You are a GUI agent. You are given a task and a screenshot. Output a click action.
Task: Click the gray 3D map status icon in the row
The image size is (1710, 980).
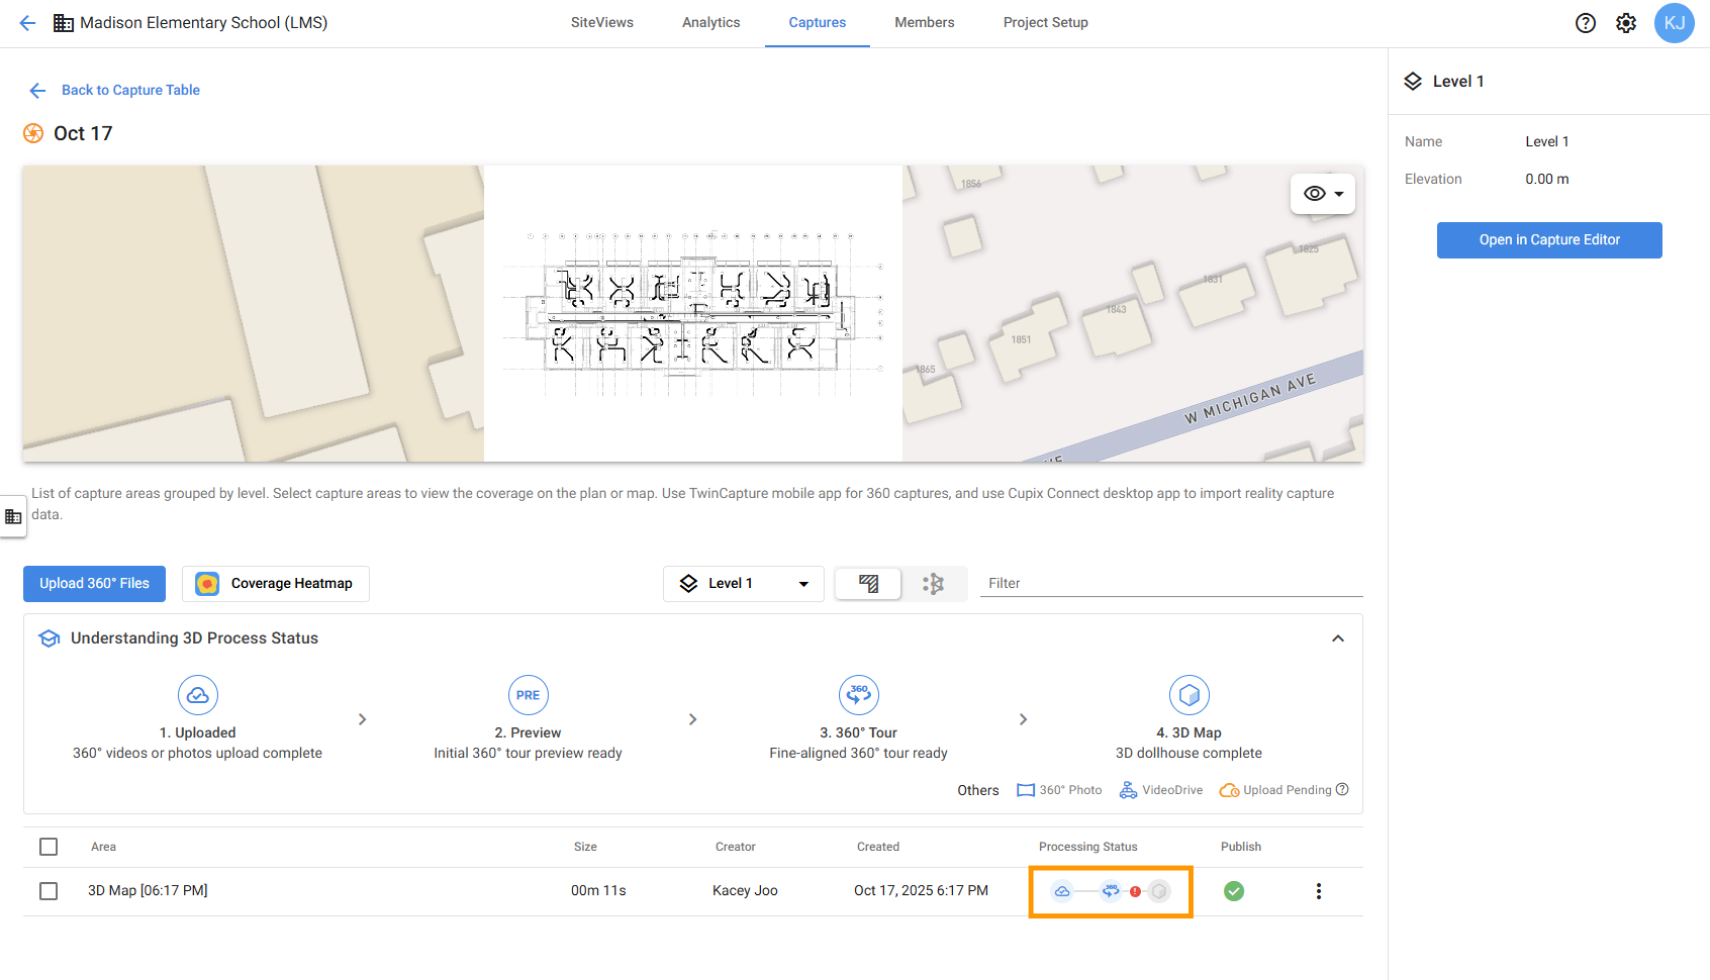coord(1159,891)
